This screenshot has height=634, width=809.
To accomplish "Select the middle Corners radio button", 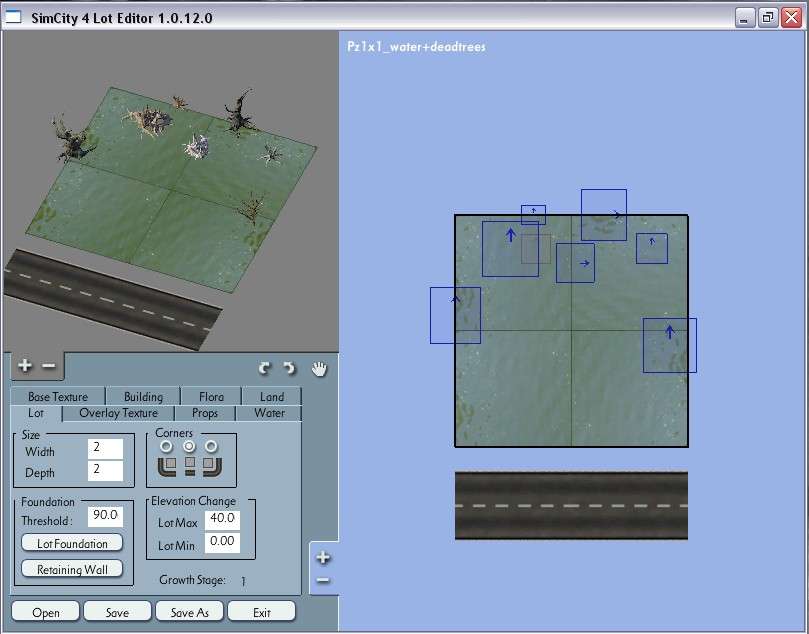I will 189,446.
